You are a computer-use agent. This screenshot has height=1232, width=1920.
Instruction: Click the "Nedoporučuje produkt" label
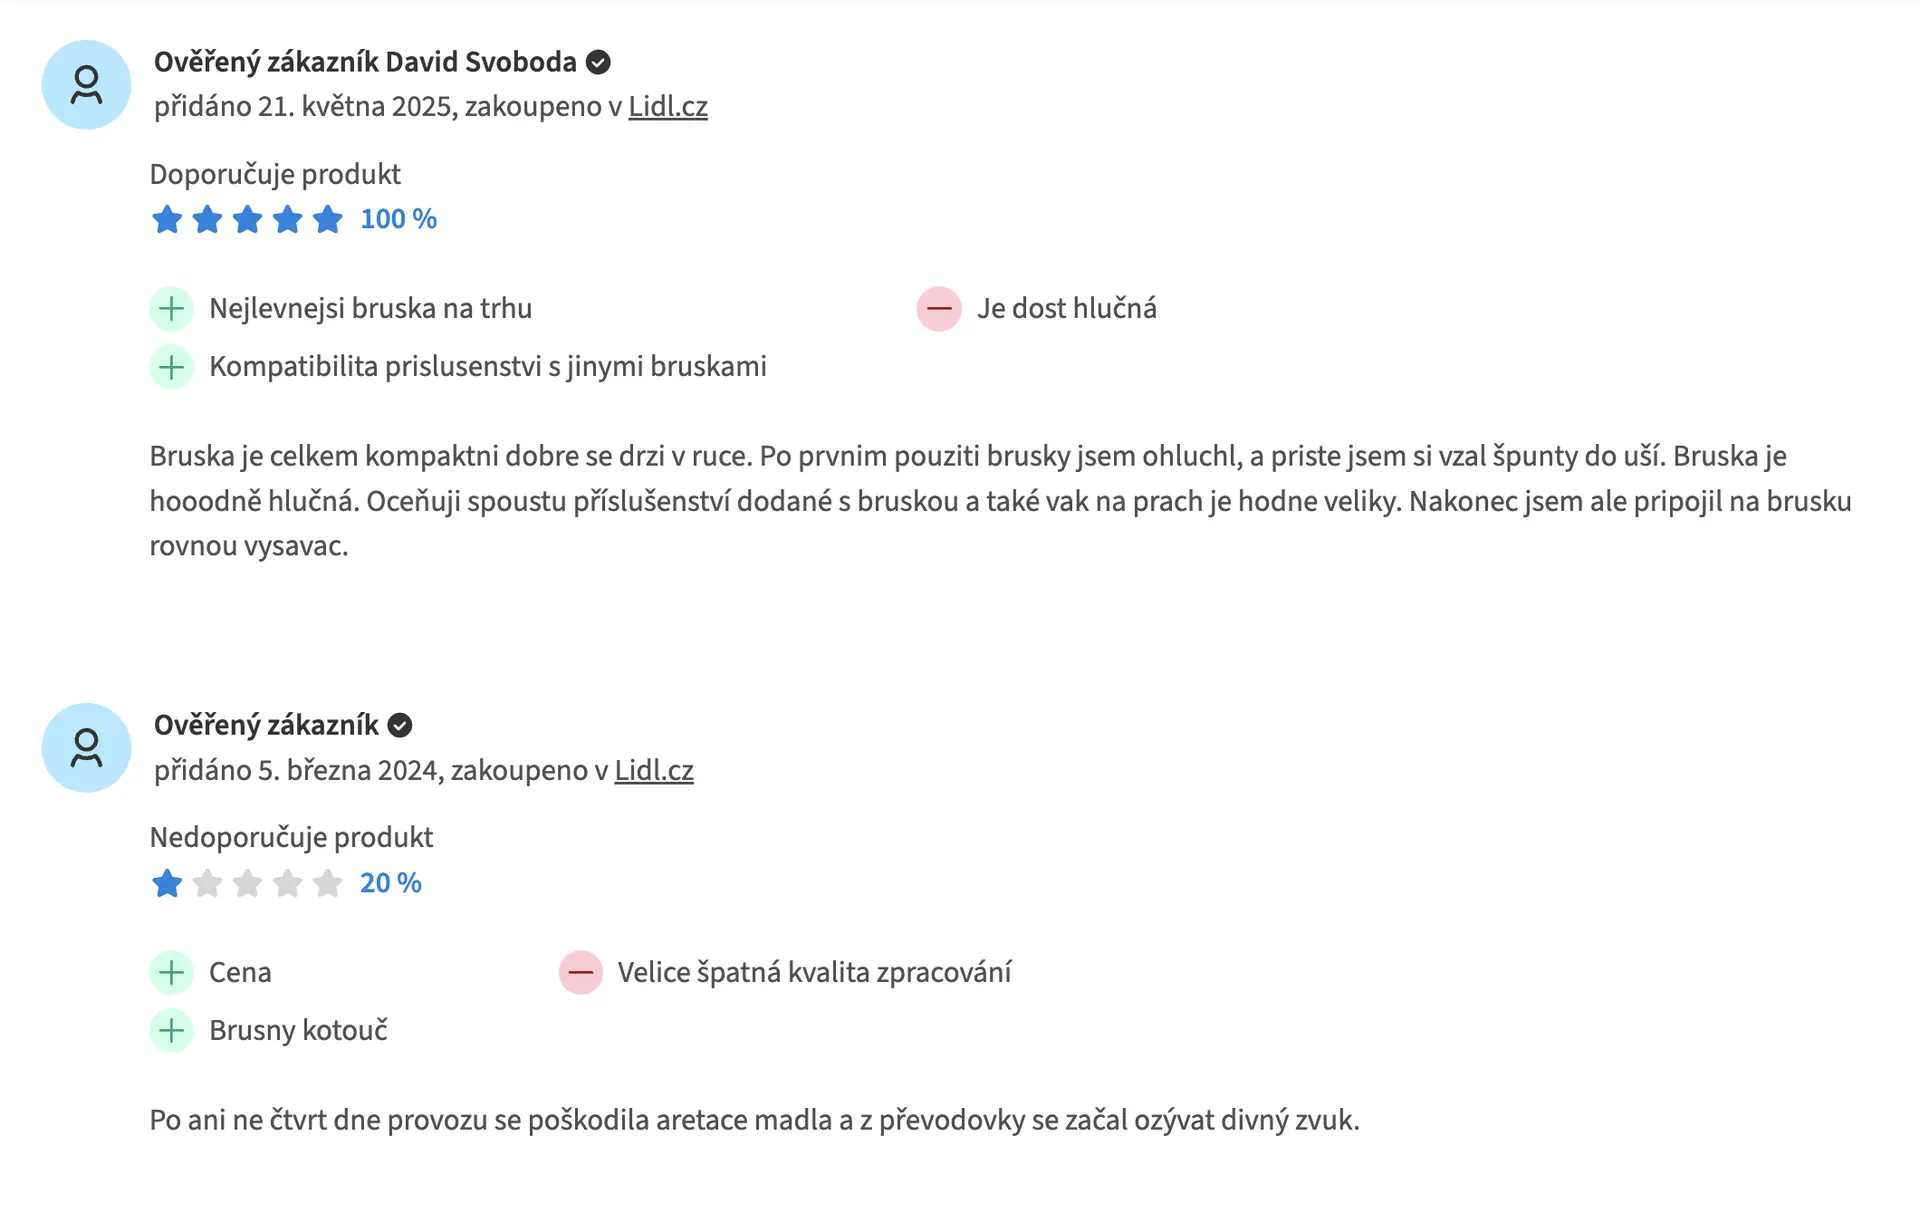(x=291, y=837)
